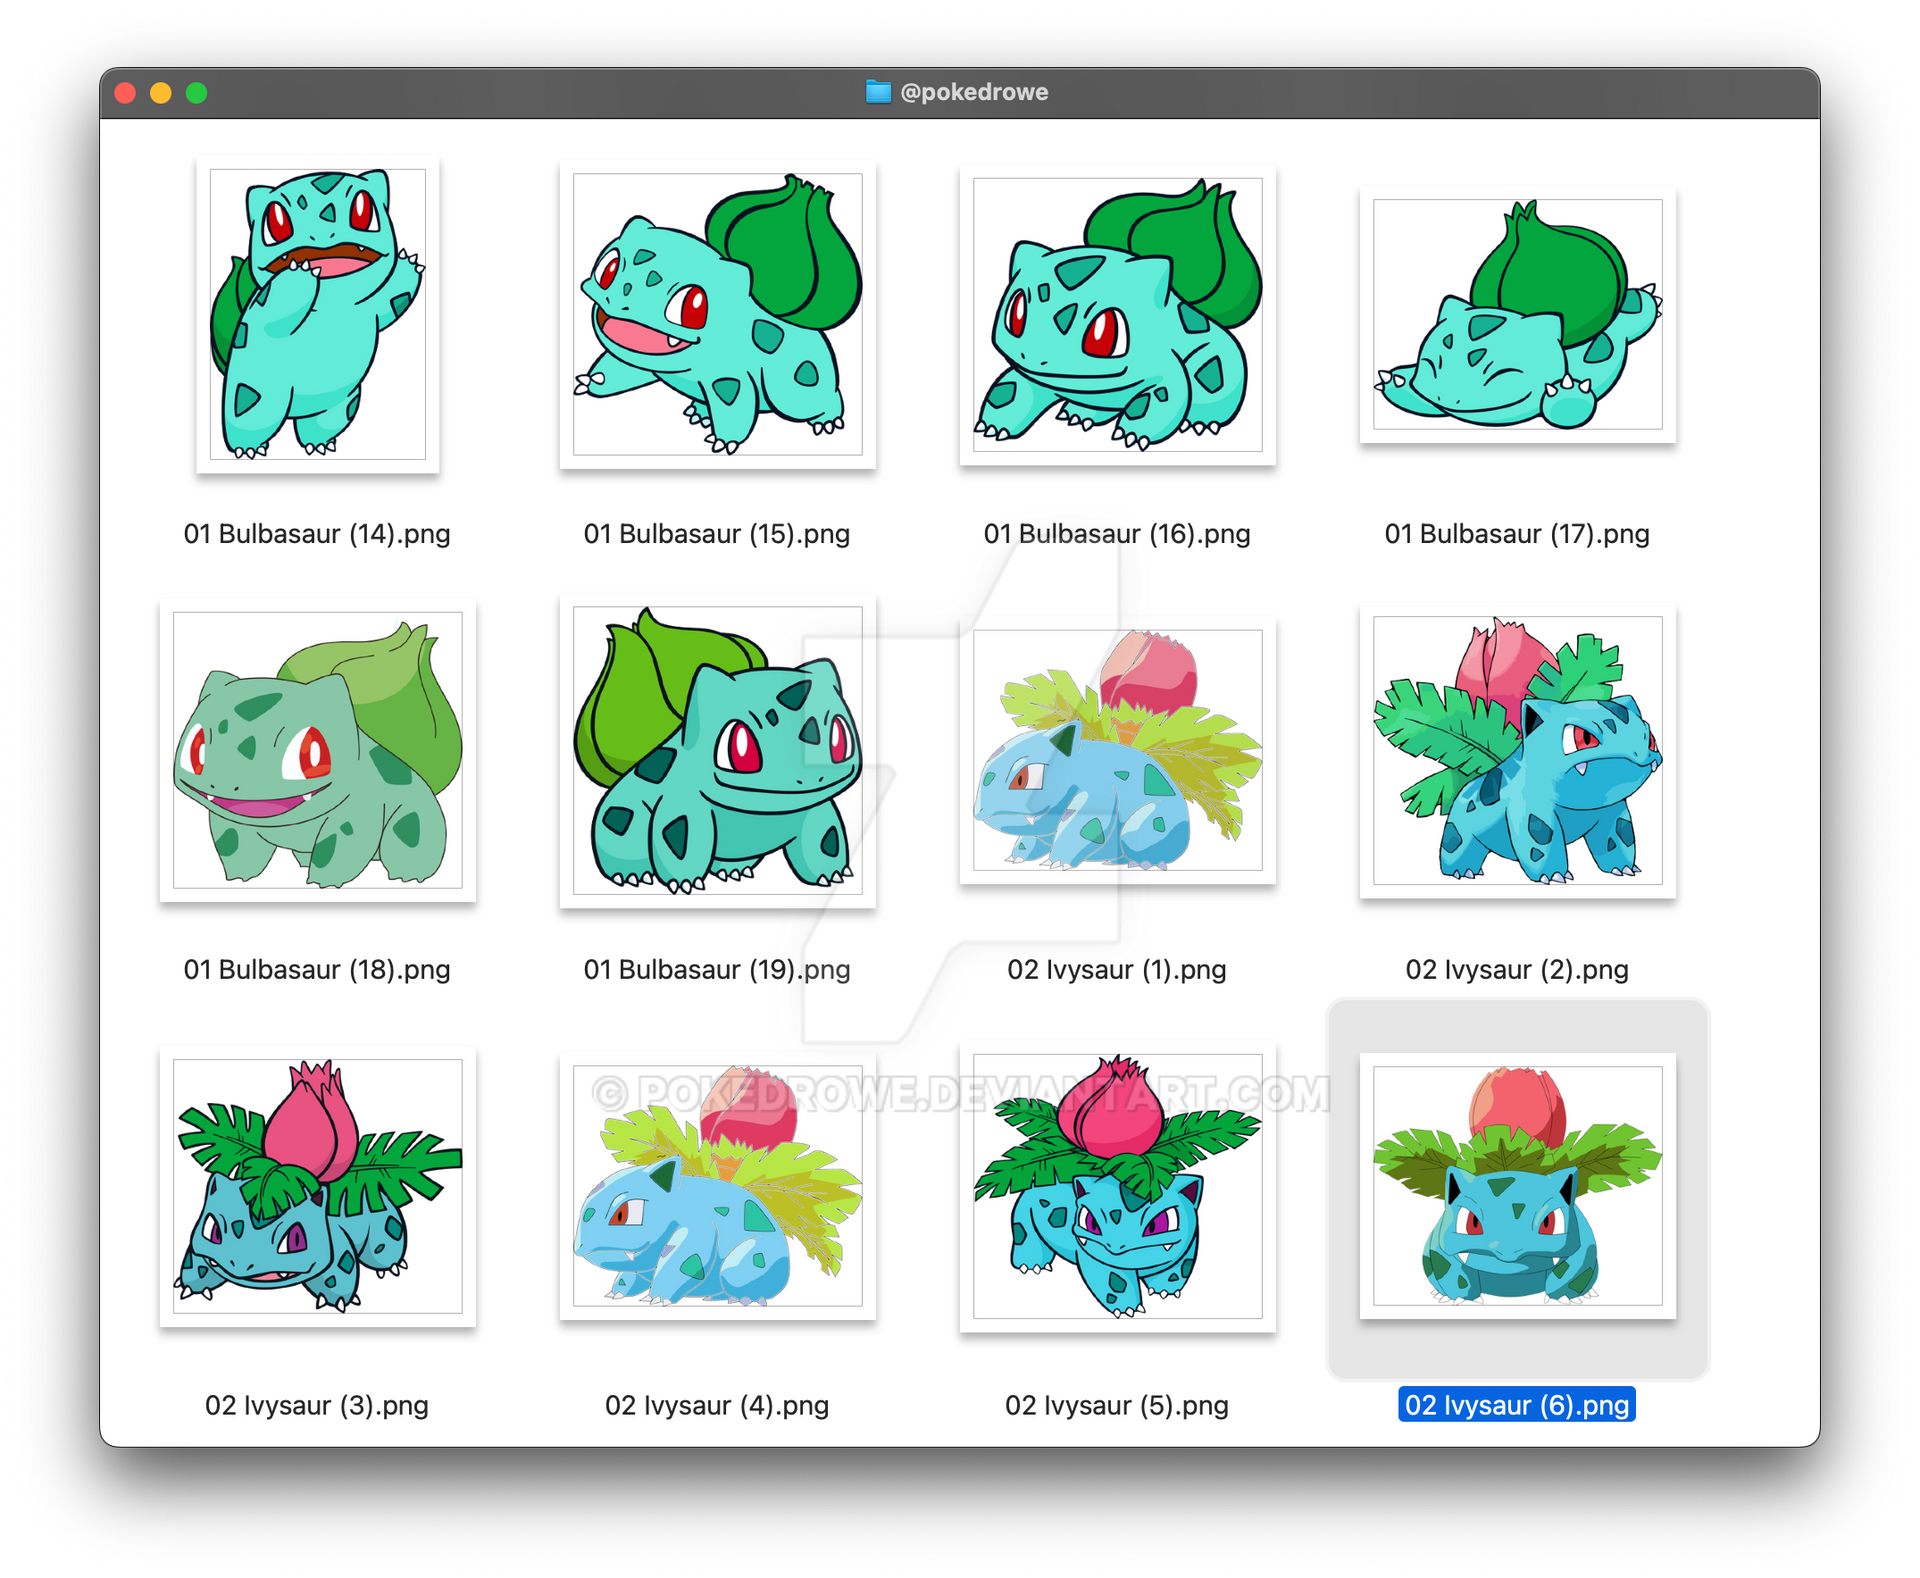The image size is (1920, 1578).
Task: Click the highlighted 02 Ivysaur (6).png thumbnail
Action: pos(1517,1186)
